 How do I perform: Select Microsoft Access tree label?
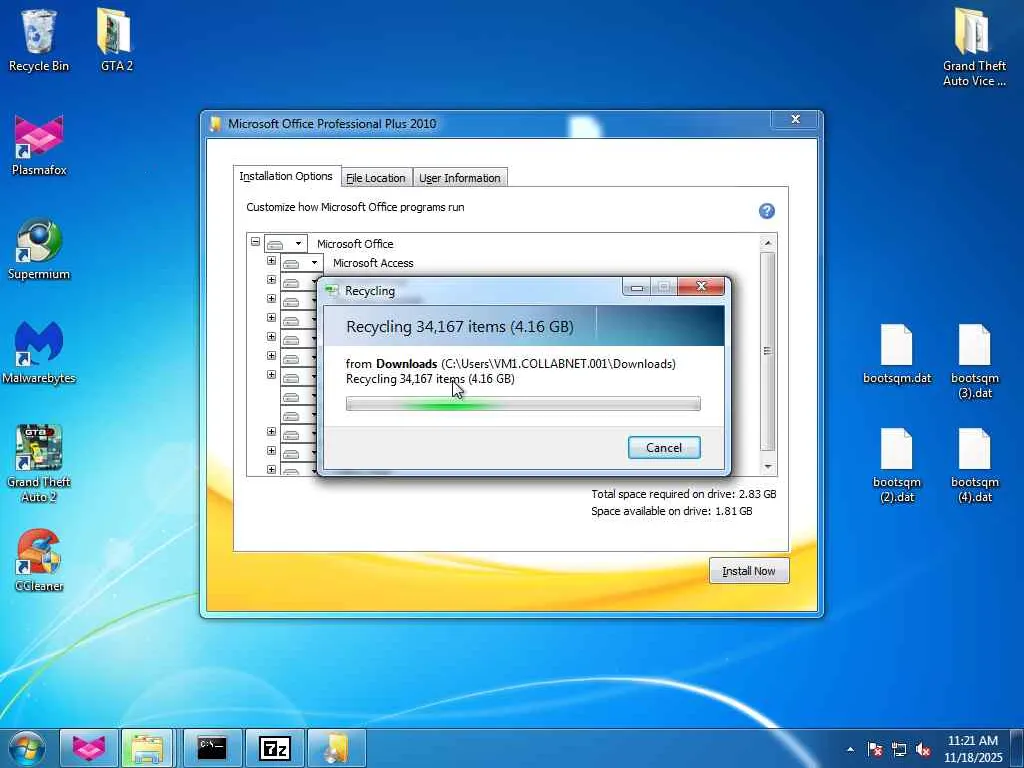(373, 263)
